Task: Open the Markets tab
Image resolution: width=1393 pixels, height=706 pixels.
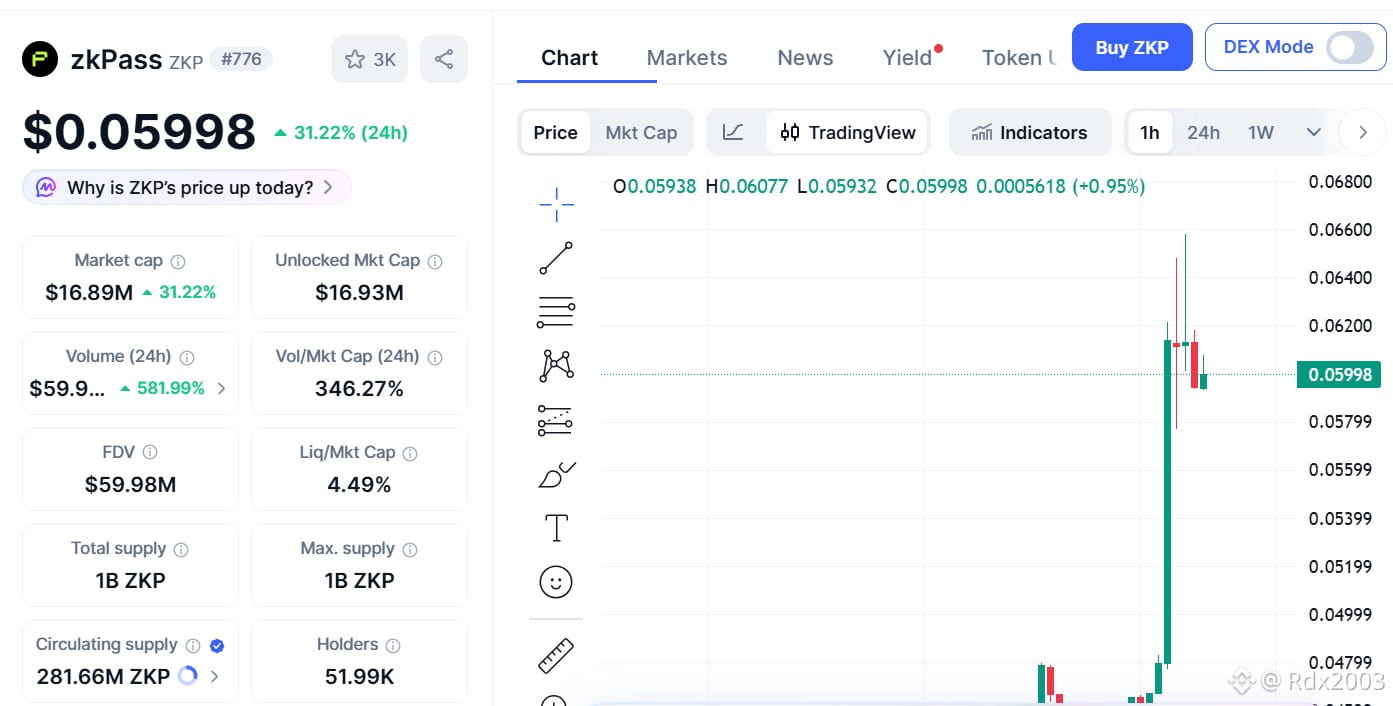Action: 687,58
